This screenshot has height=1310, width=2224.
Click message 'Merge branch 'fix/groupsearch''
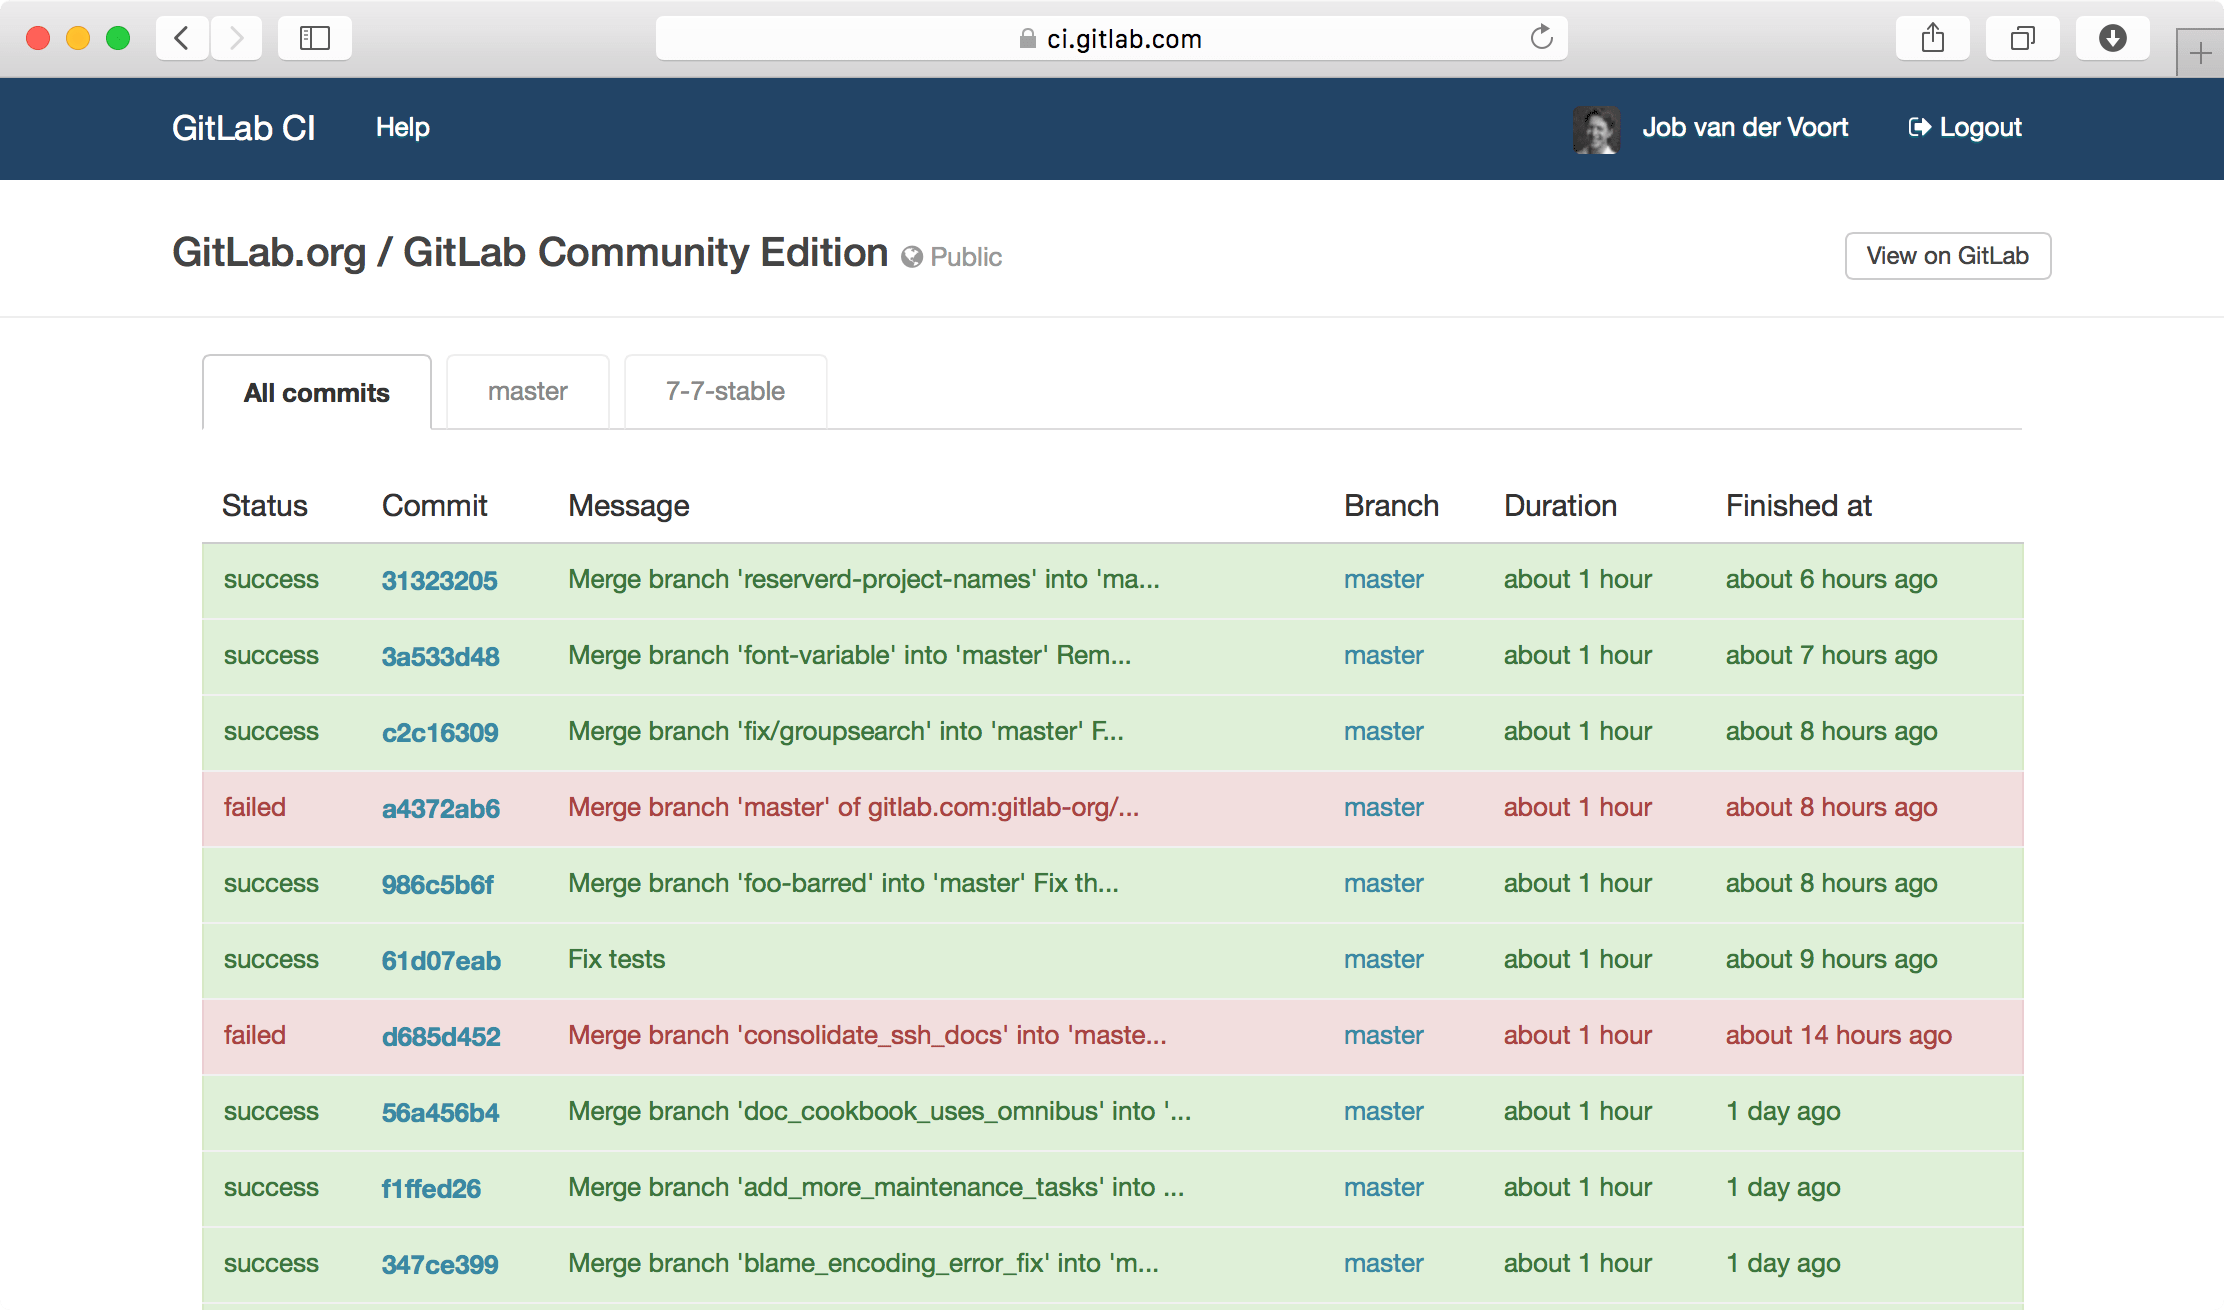(846, 732)
